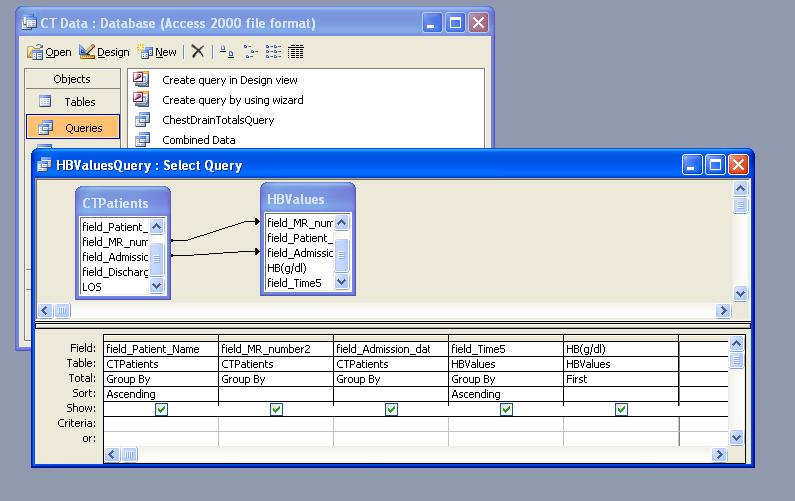This screenshot has width=795, height=501.
Task: Select ChestDrainTotalsQuery in the list
Action: point(218,120)
